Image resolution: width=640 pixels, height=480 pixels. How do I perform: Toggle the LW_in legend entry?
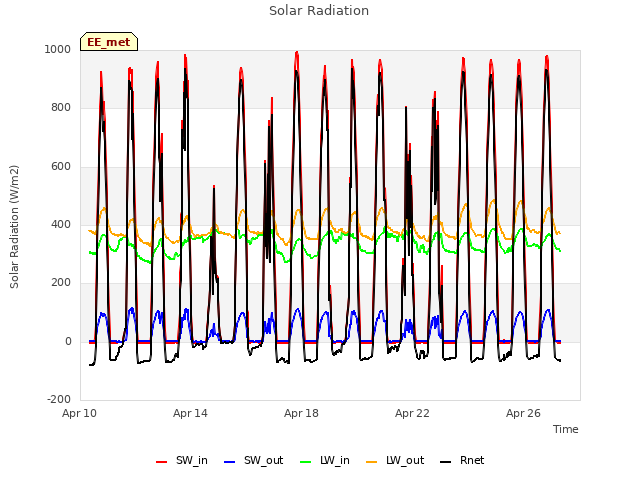(x=325, y=461)
